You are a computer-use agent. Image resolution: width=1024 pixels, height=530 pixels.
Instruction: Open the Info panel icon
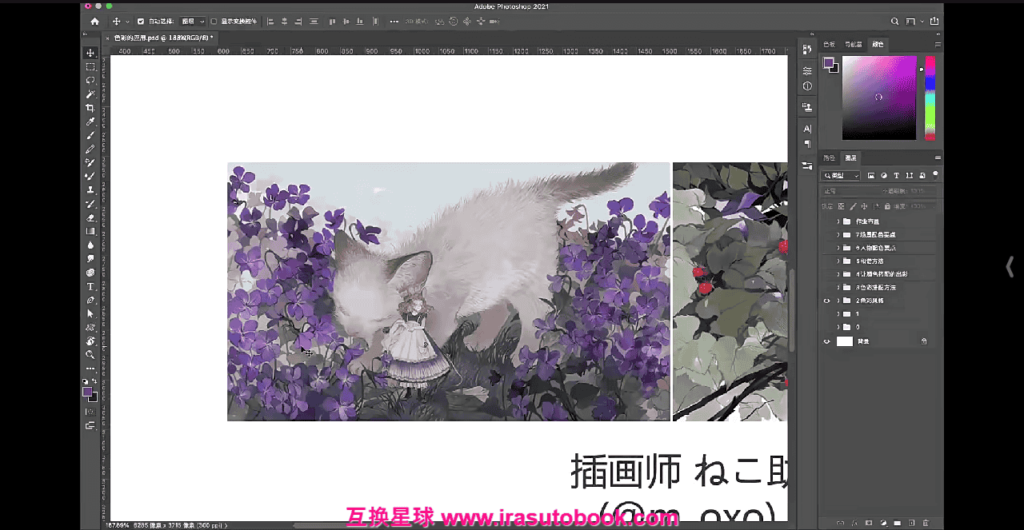pos(807,86)
